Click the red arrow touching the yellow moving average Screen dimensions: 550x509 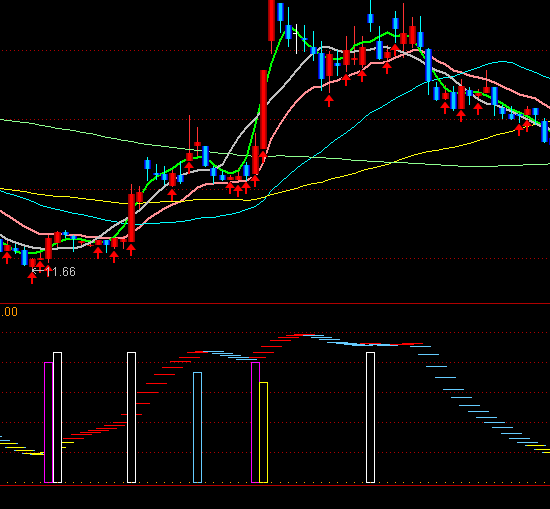(519, 130)
